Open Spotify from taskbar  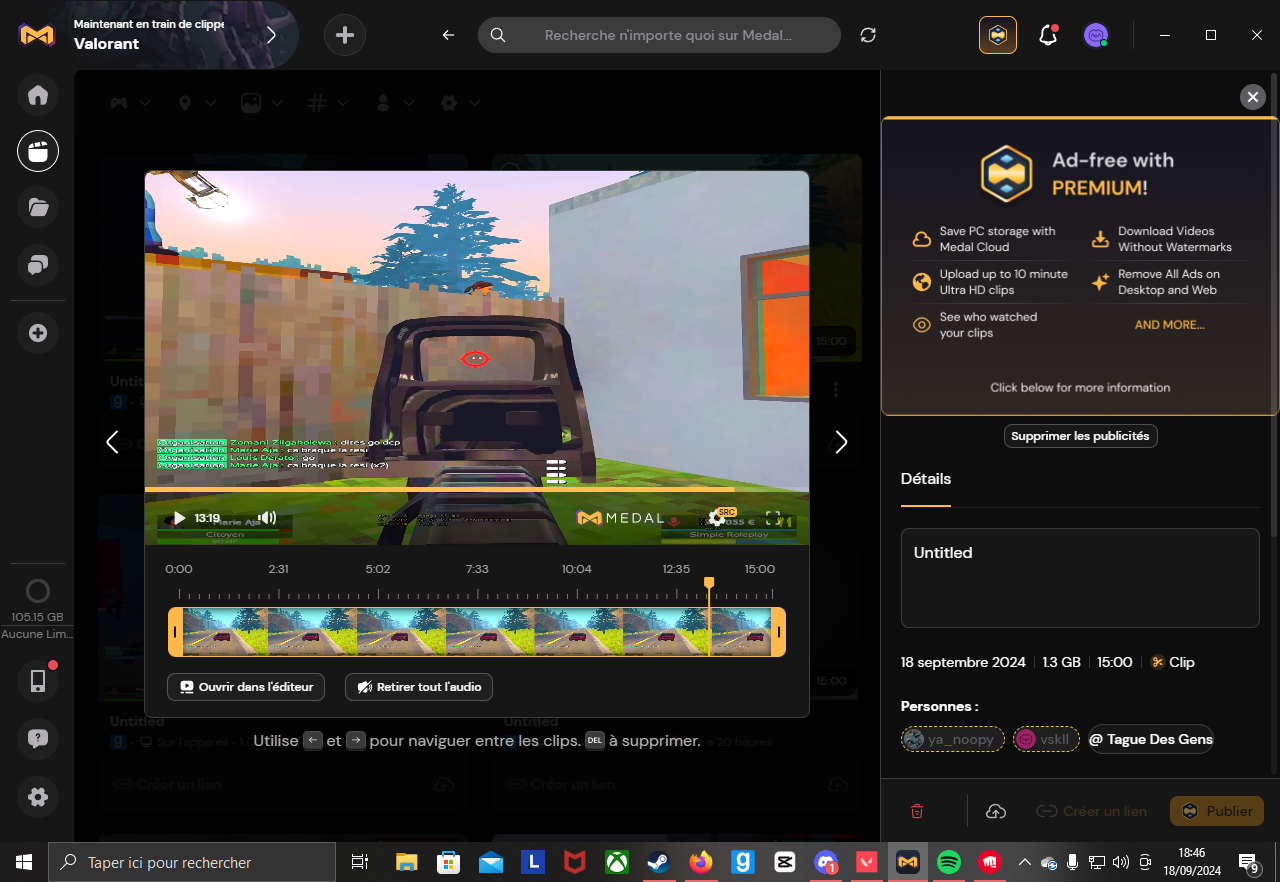[x=949, y=862]
